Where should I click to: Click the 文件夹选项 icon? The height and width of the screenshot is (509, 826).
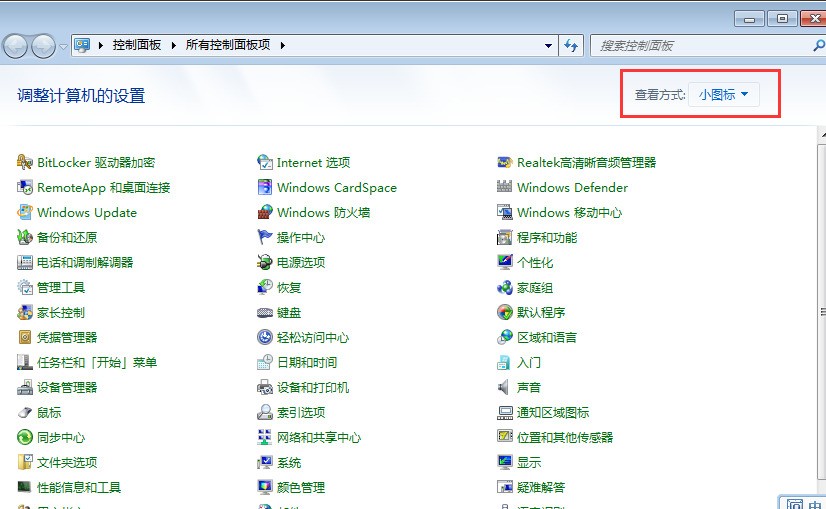tap(24, 462)
